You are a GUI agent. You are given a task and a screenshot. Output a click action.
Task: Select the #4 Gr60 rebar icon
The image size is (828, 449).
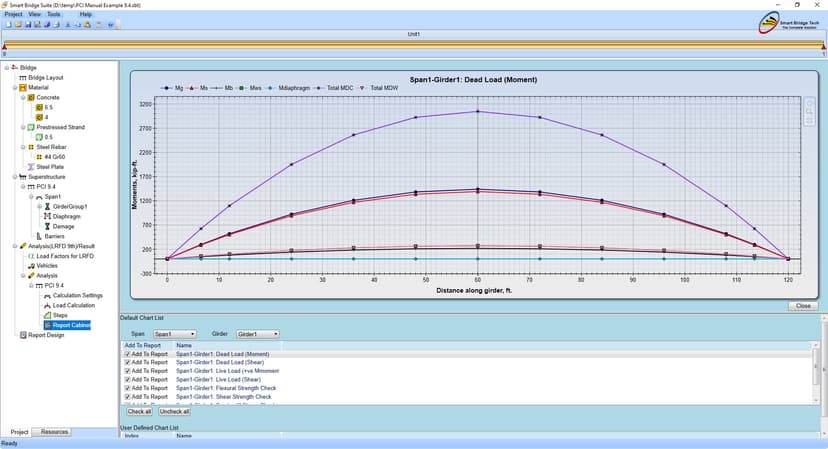pyautogui.click(x=39, y=157)
